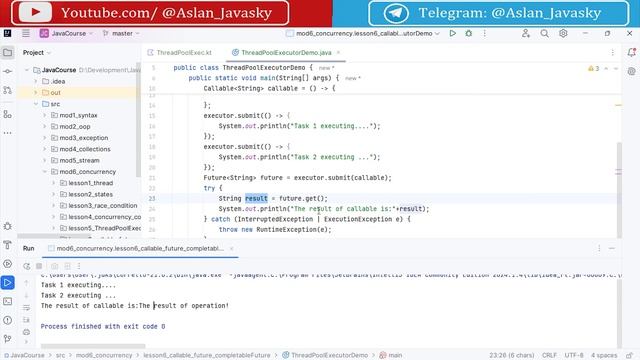The height and width of the screenshot is (360, 640).
Task: Switch to ThreadPoolExec.kt tab
Action: click(180, 53)
